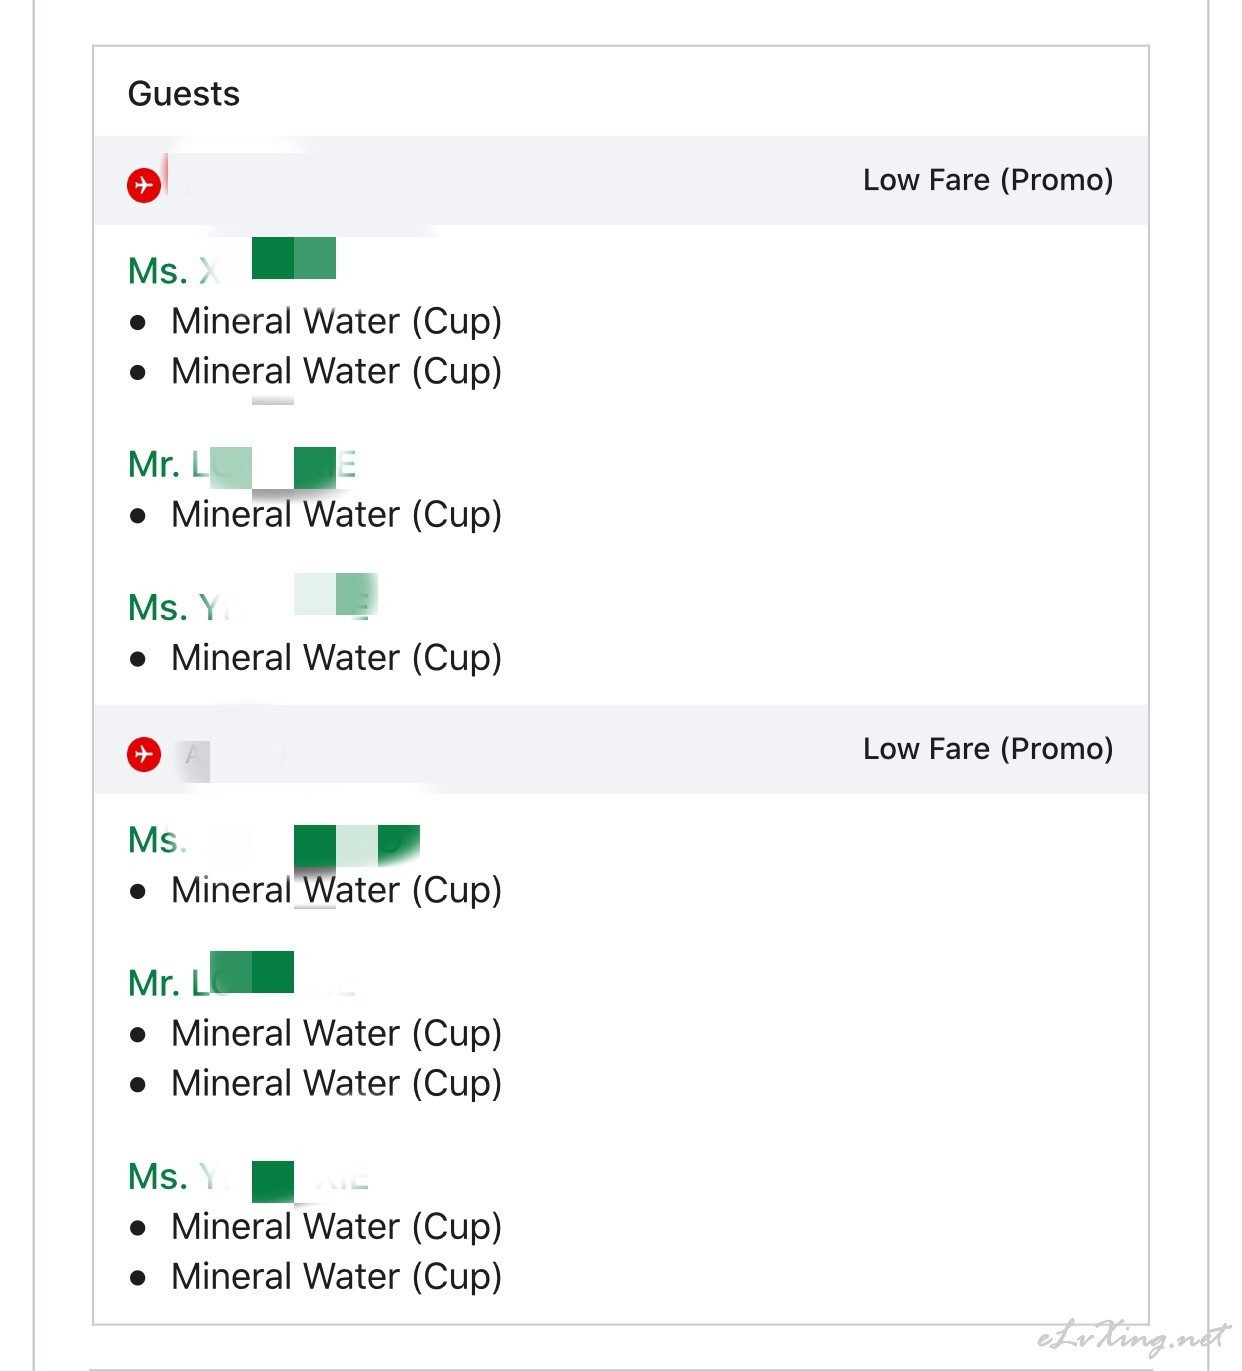Select the first Ms. guest under second flight
Viewport: 1242px width, 1371px height.
coord(274,842)
